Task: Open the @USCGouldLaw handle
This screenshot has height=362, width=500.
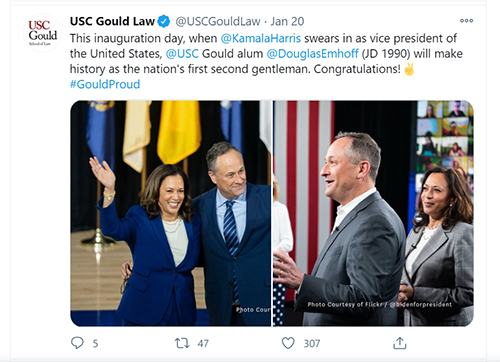Action: point(218,21)
